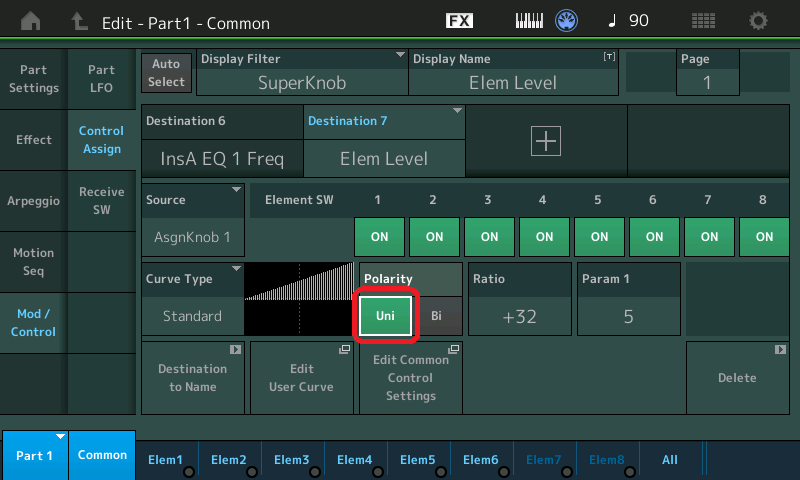
Task: Tap the keyboard live set icon
Action: (x=530, y=20)
